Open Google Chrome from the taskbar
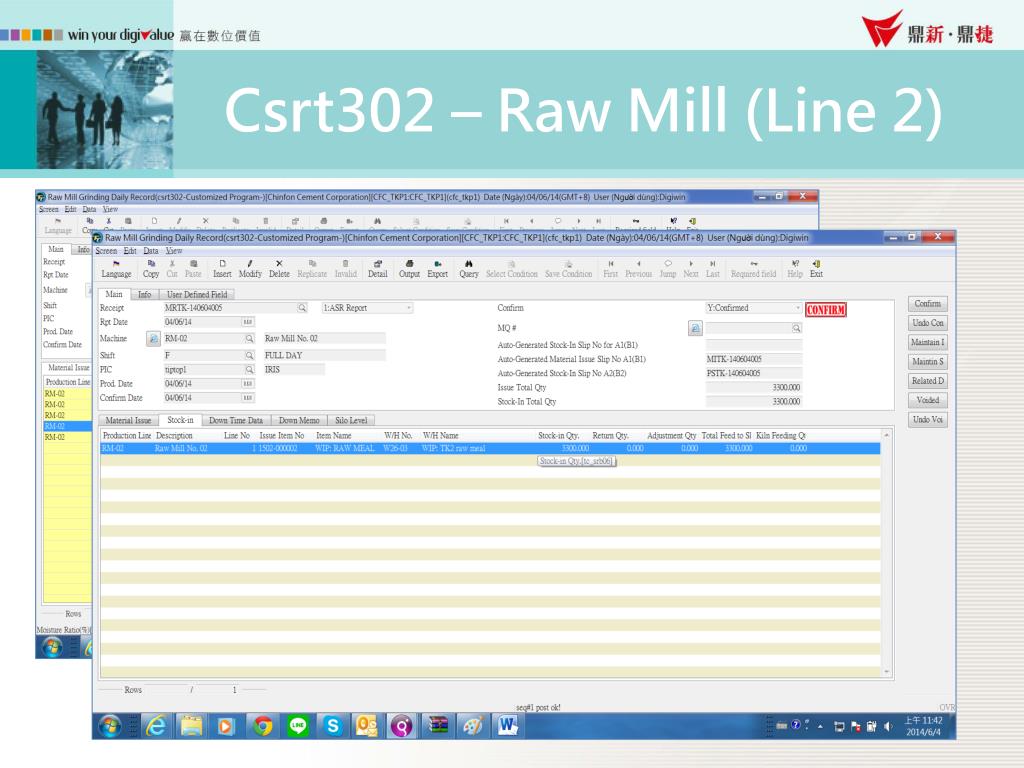 (263, 726)
